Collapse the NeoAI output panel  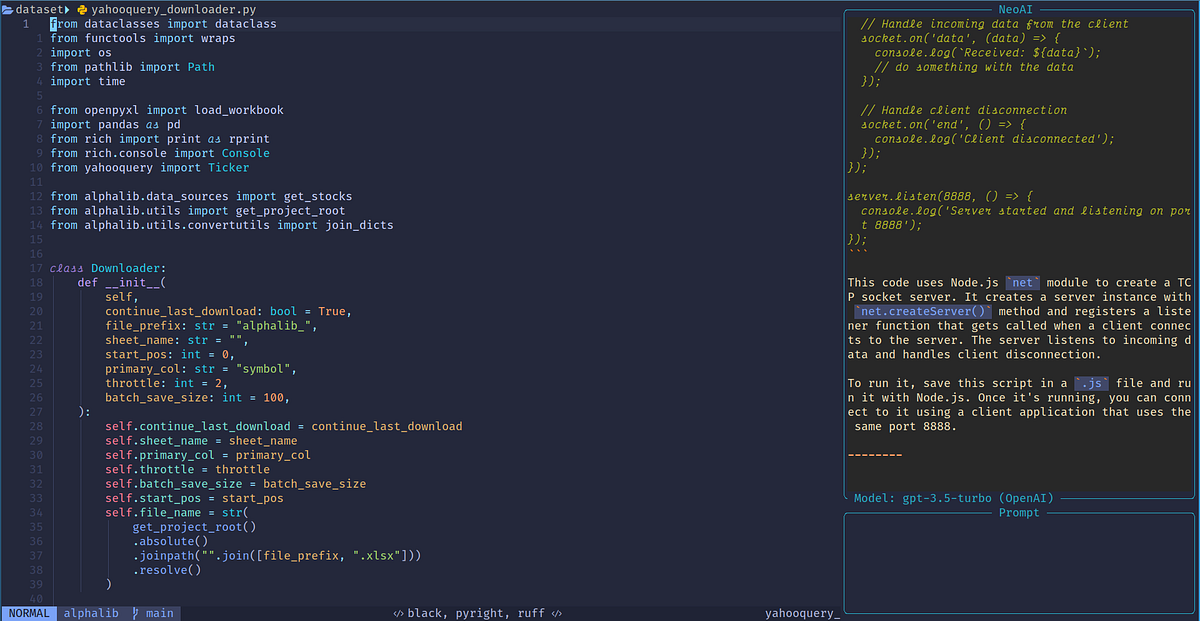[x=1015, y=9]
